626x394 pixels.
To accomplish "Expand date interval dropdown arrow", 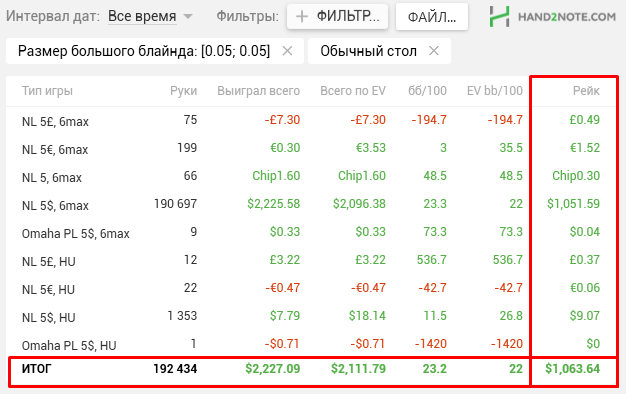I will (x=188, y=17).
